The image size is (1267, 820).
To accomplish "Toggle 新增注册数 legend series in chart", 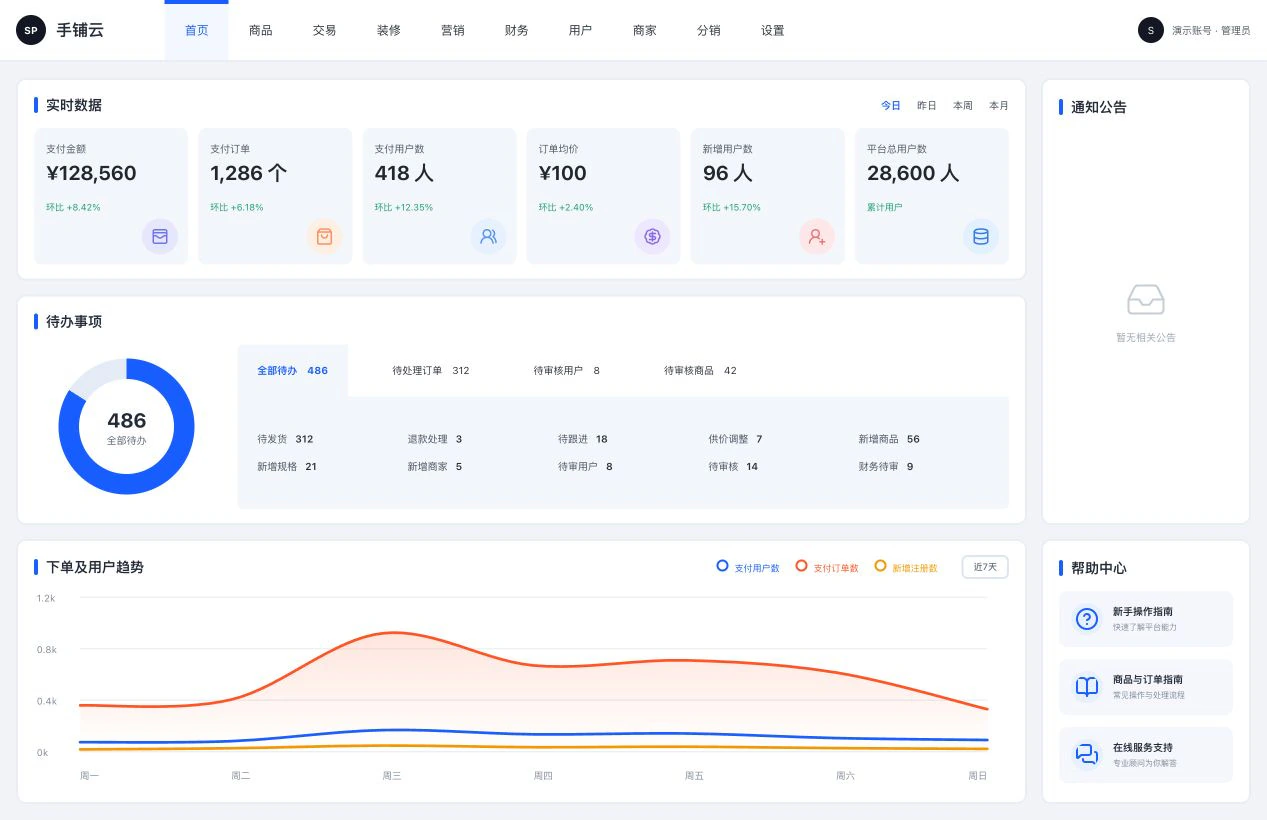I will point(906,567).
